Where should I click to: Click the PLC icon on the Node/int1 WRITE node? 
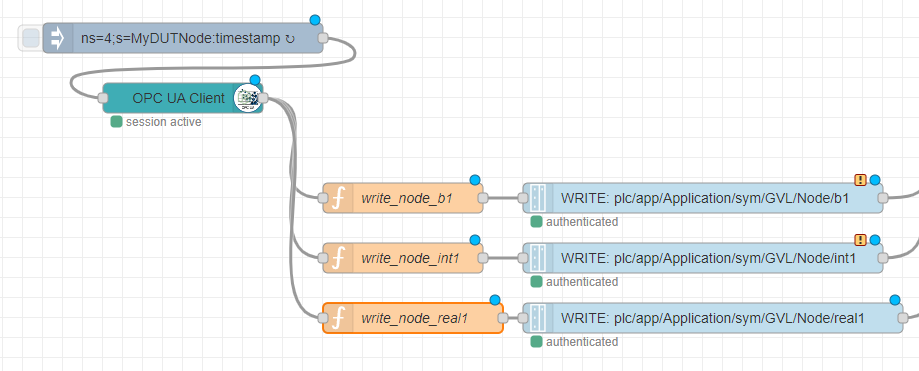pyautogui.click(x=538, y=258)
